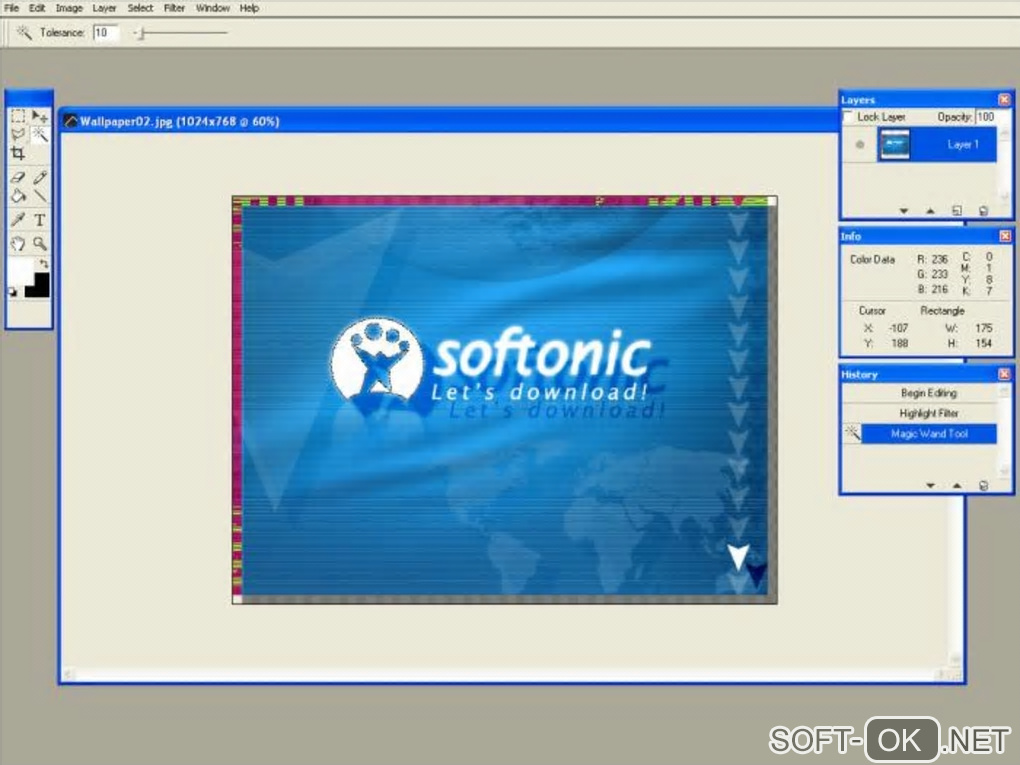Select the Text tool
Viewport: 1020px width, 765px height.
click(x=40, y=220)
